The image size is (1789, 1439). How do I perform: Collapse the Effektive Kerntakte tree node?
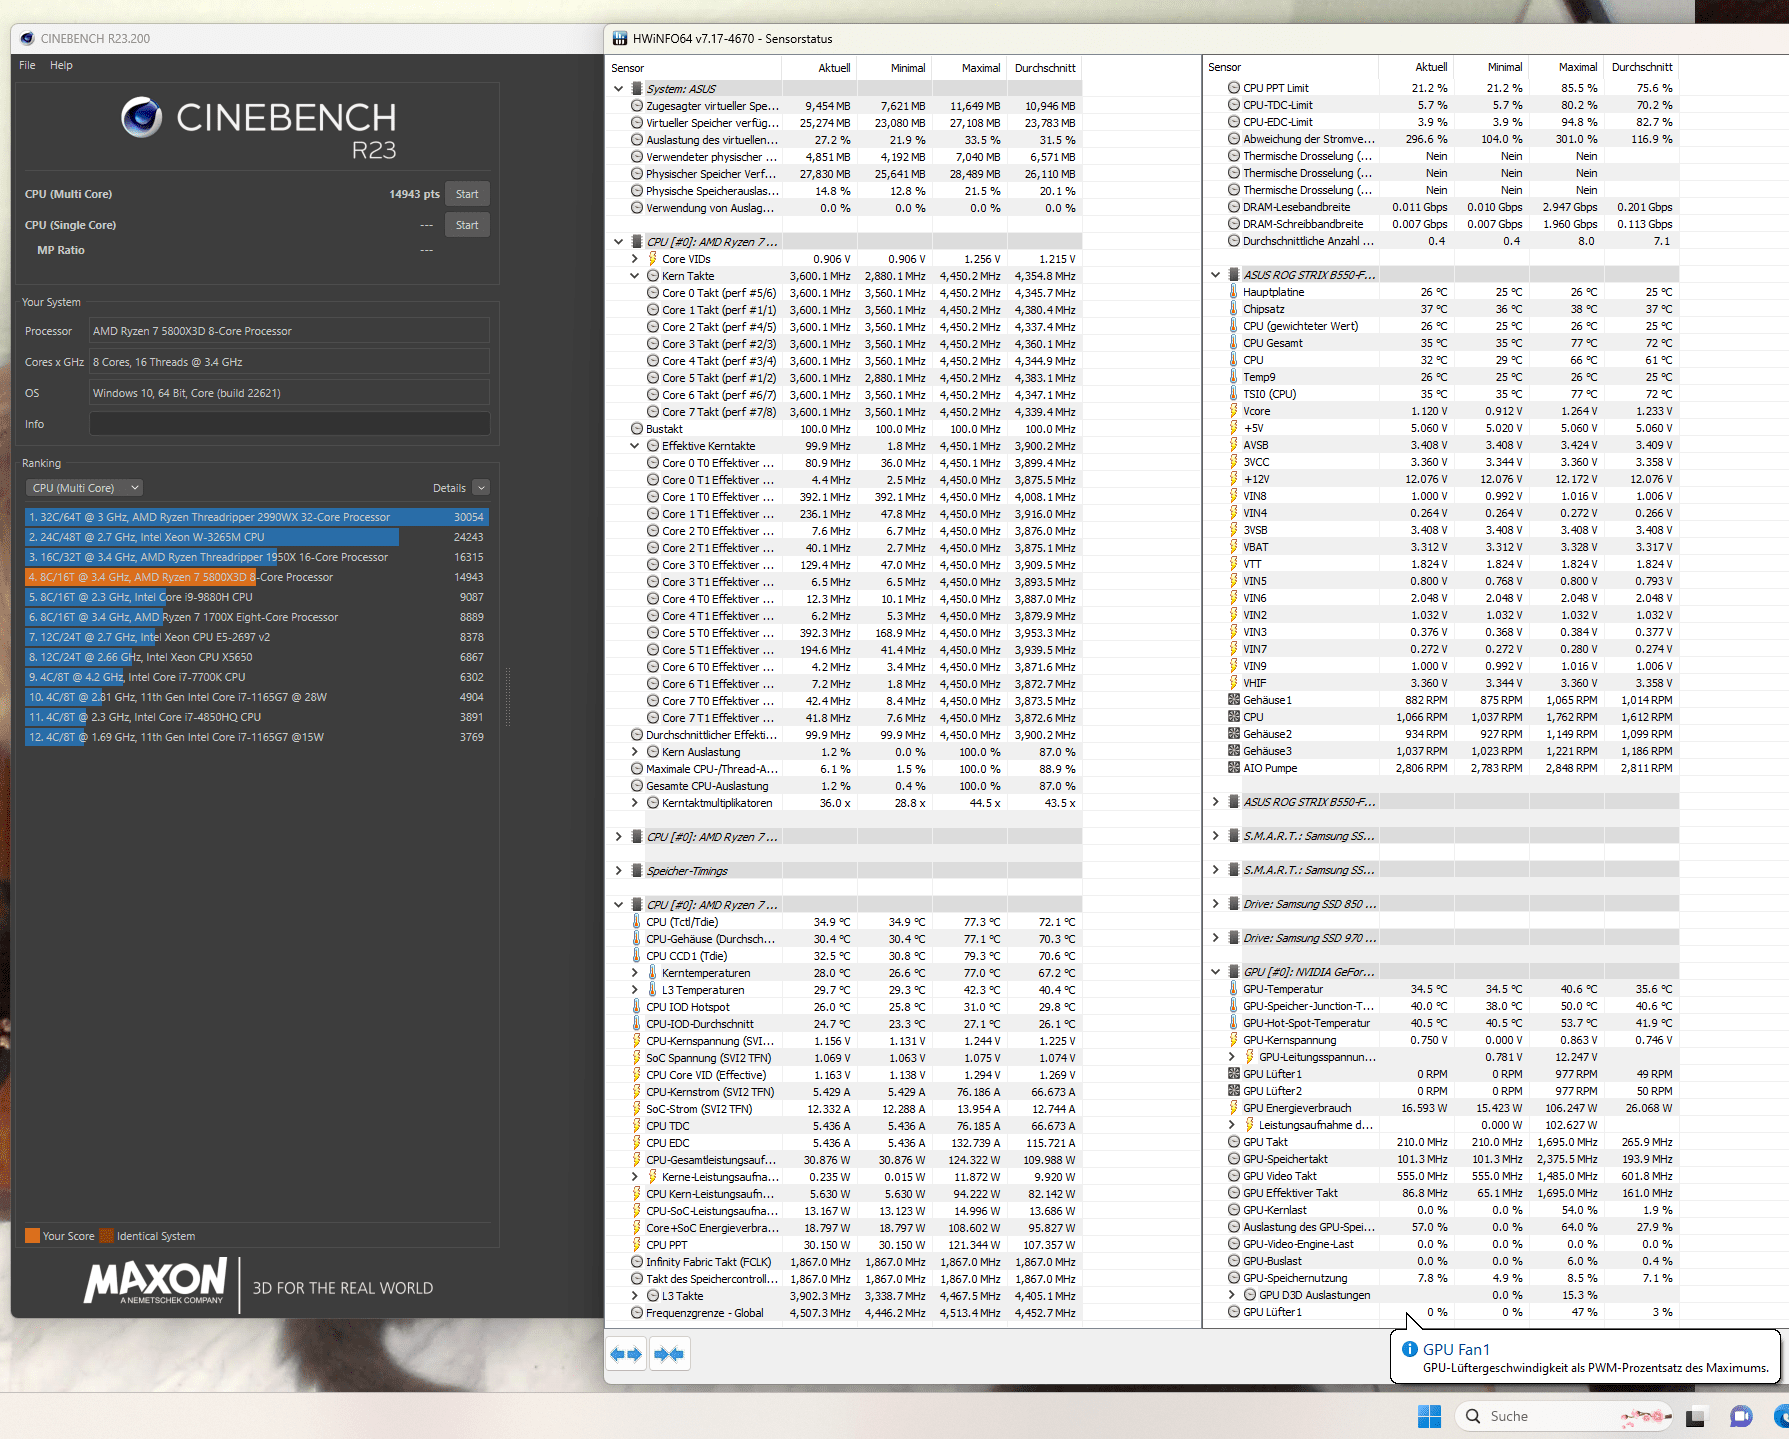click(634, 446)
